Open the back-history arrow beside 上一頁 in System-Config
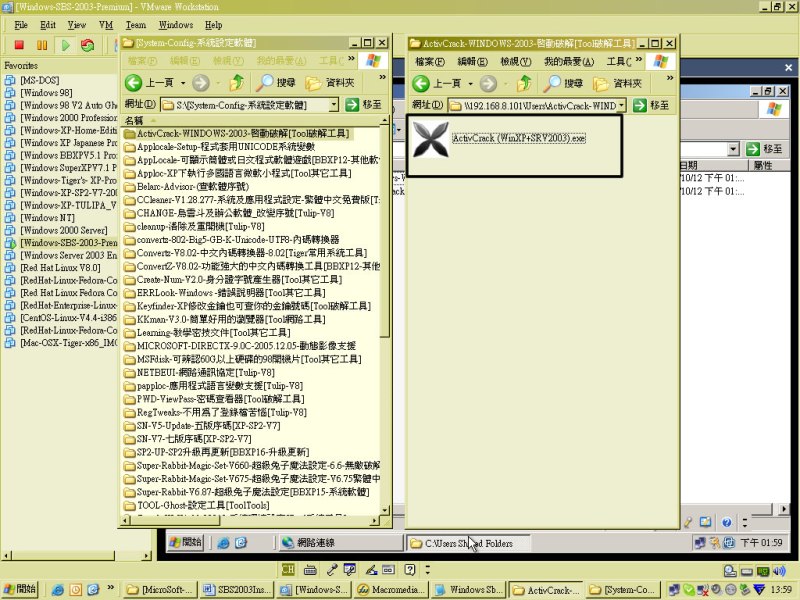Screen dimensions: 800x600 click(183, 83)
